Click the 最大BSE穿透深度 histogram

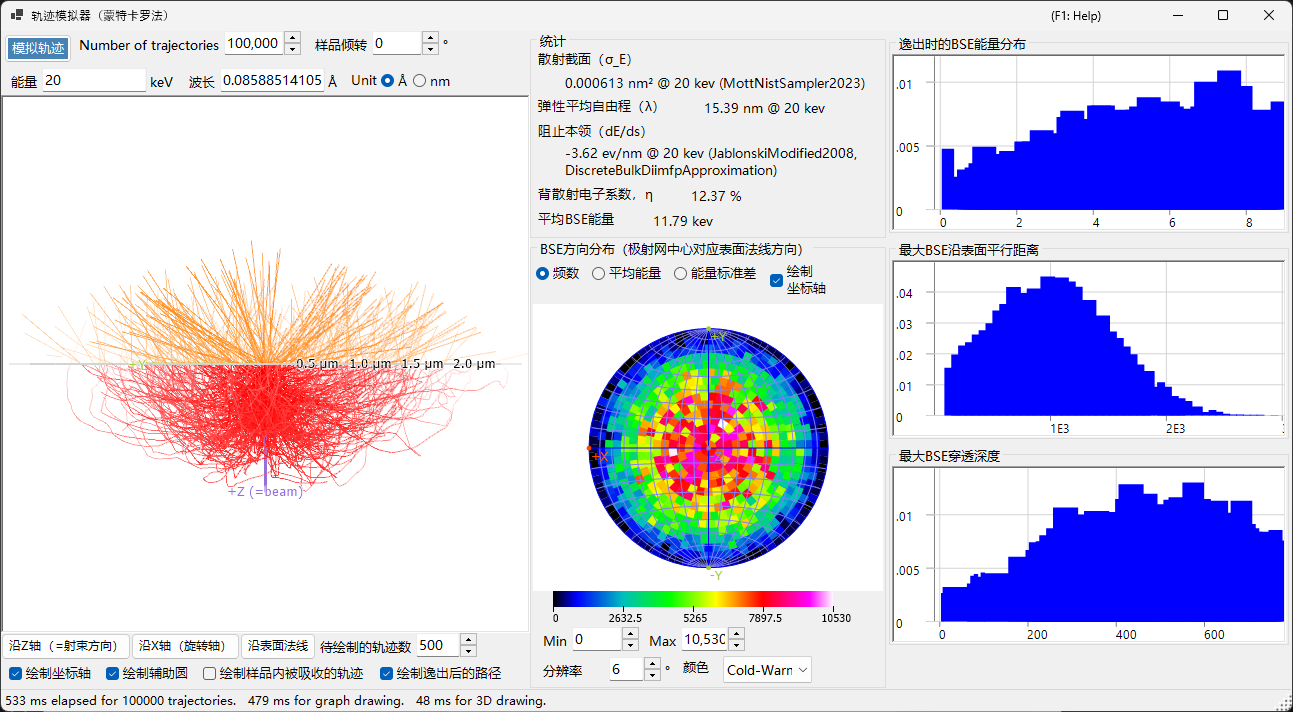point(1088,554)
